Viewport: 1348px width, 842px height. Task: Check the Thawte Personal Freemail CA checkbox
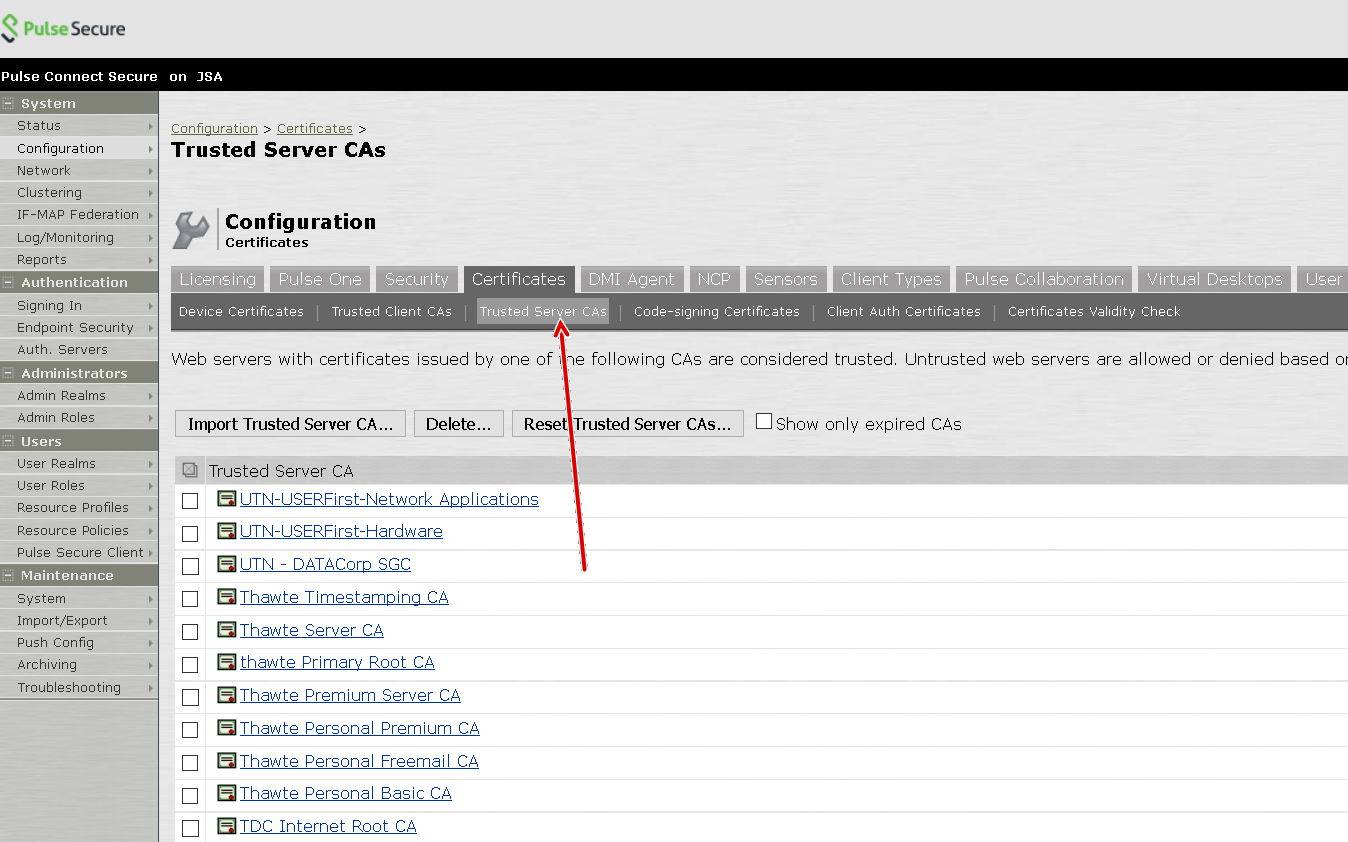(x=190, y=763)
